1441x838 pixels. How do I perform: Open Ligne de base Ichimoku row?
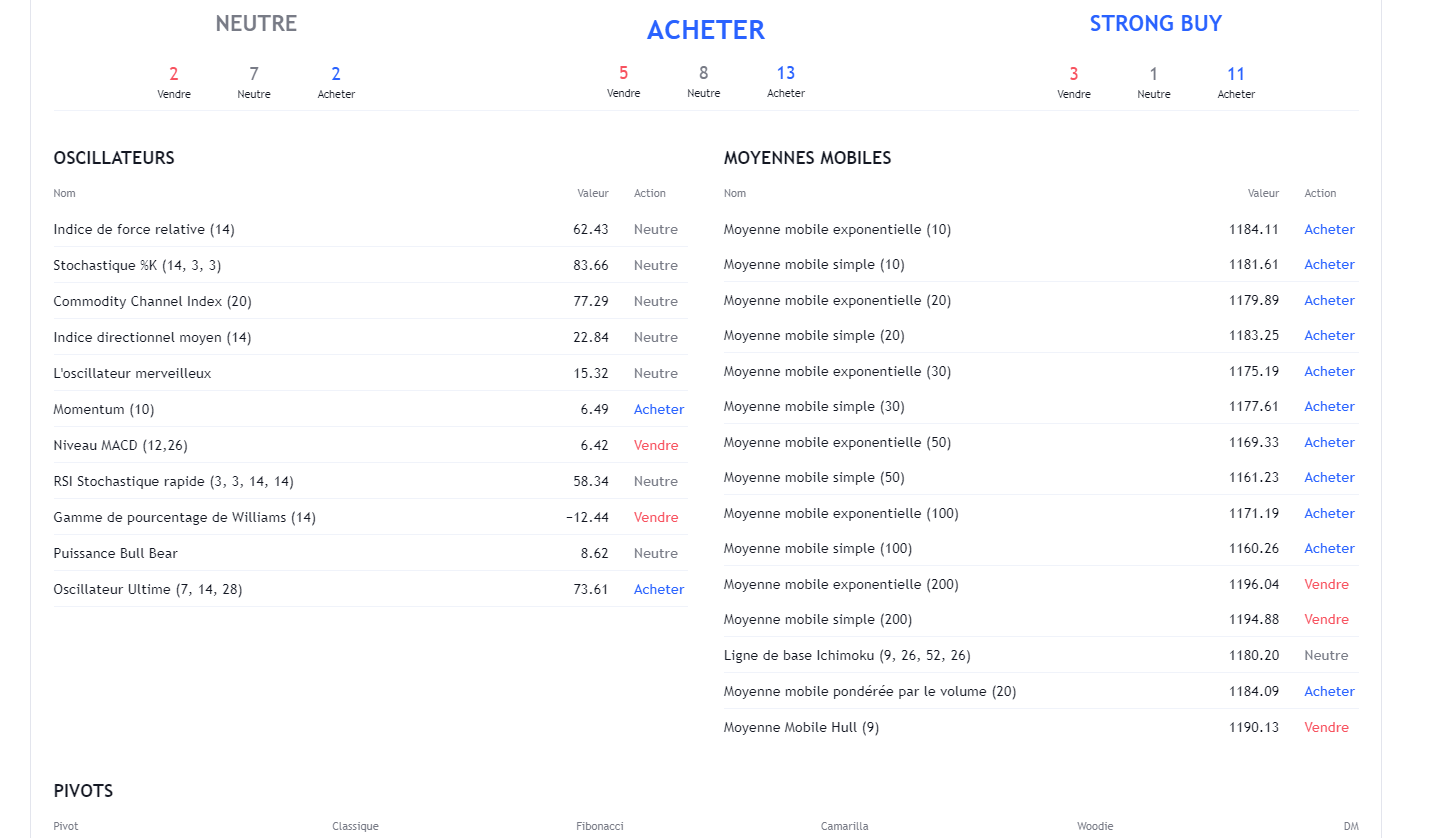1041,655
